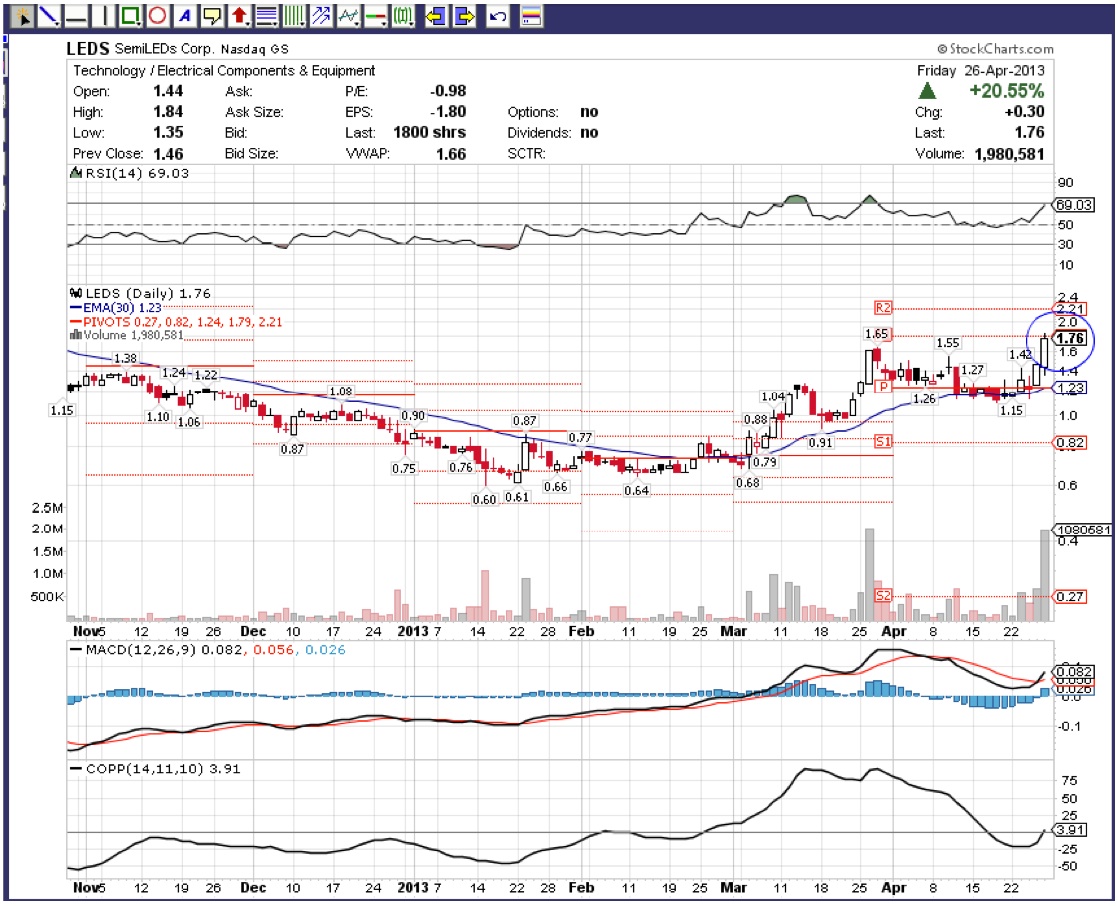Click the Prev Close value 1.46

pyautogui.click(x=168, y=153)
